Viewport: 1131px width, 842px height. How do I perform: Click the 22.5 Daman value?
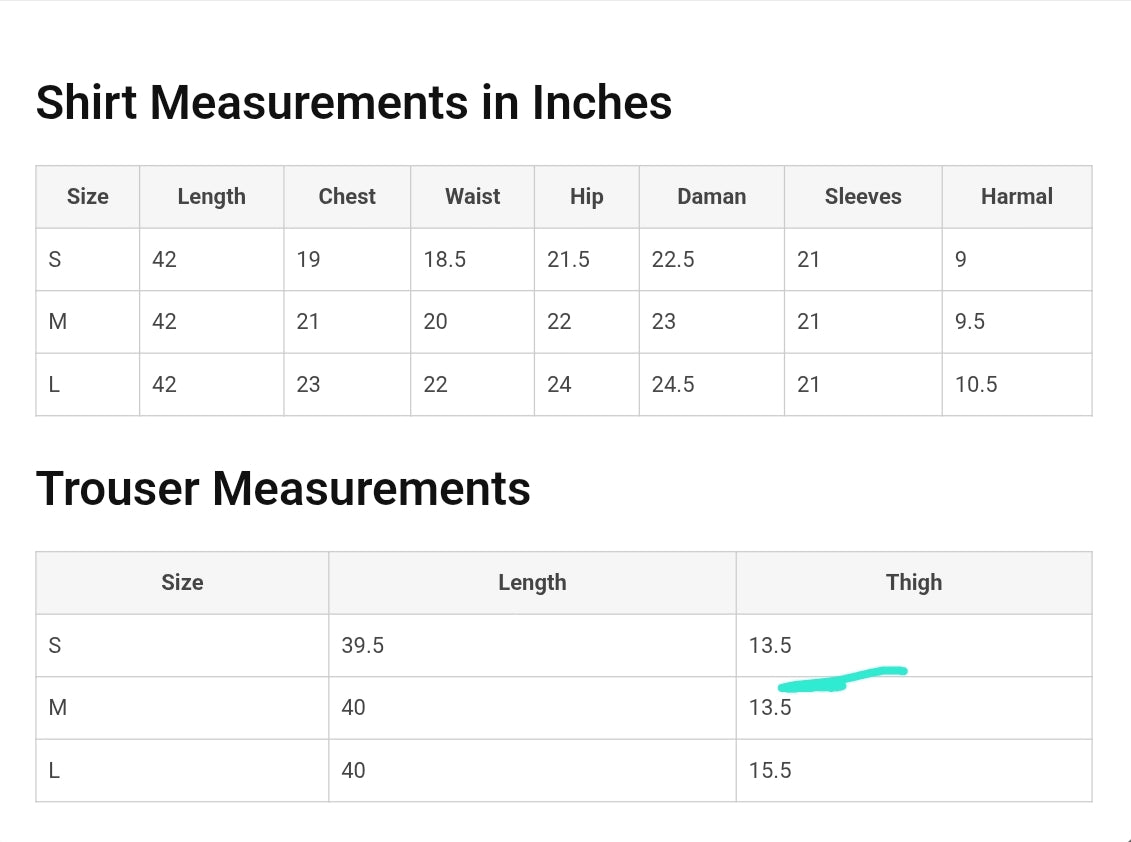[673, 260]
